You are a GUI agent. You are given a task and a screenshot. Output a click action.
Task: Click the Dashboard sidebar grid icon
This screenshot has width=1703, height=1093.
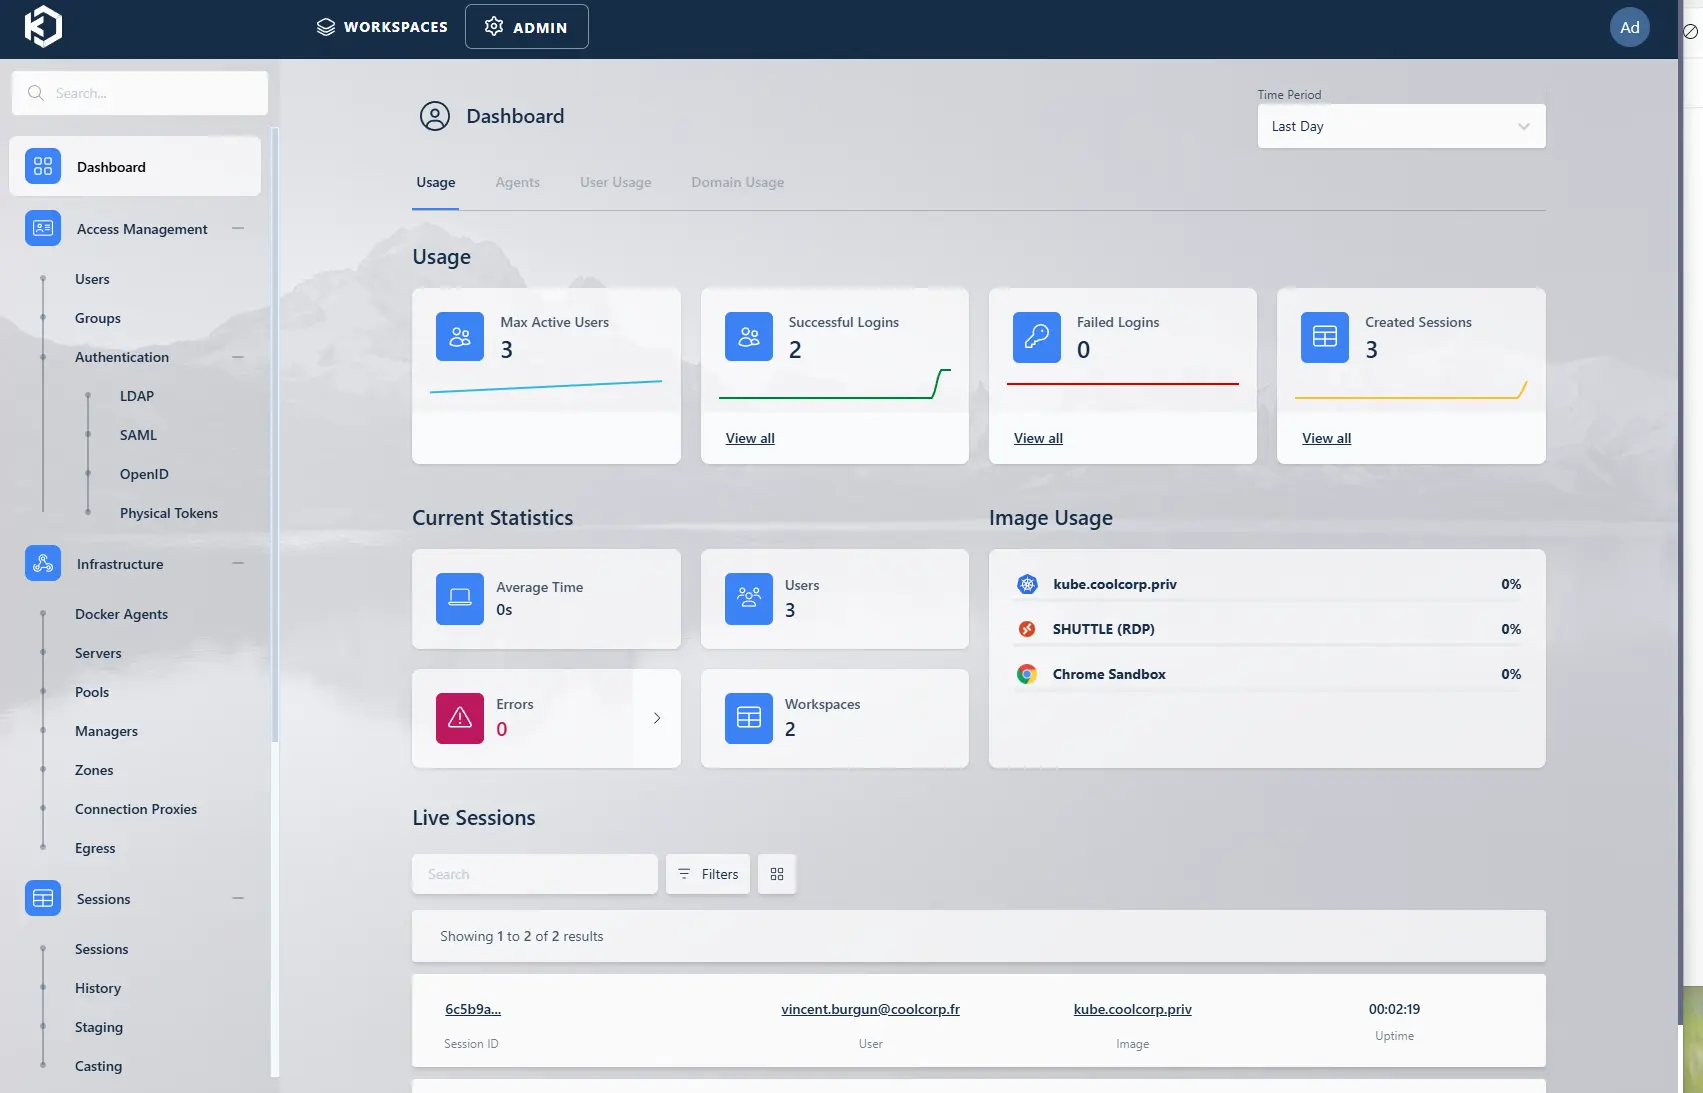click(43, 167)
